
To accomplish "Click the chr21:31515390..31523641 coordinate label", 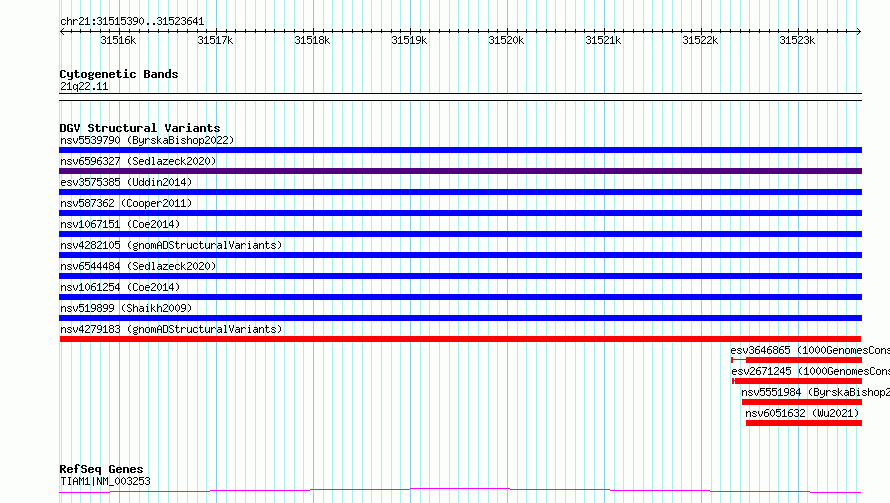I will point(132,22).
